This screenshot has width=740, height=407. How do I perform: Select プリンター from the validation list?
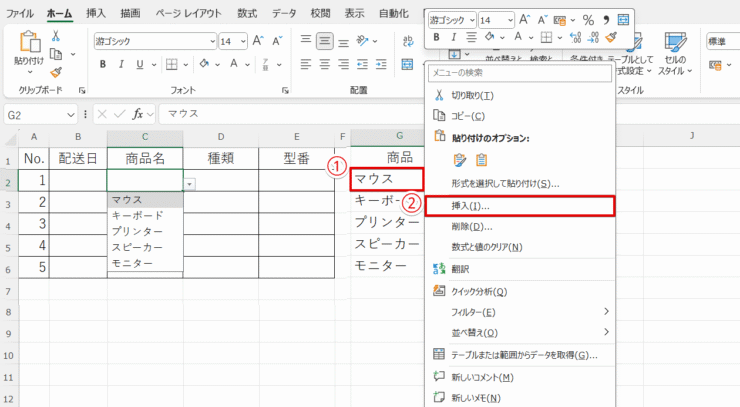(138, 231)
